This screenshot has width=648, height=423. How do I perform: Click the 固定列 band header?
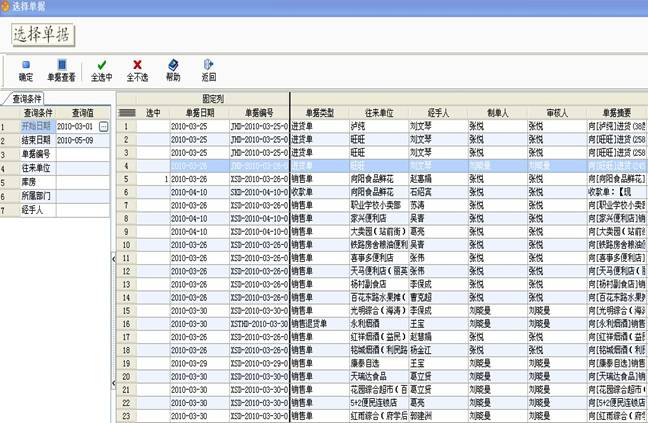[x=213, y=99]
